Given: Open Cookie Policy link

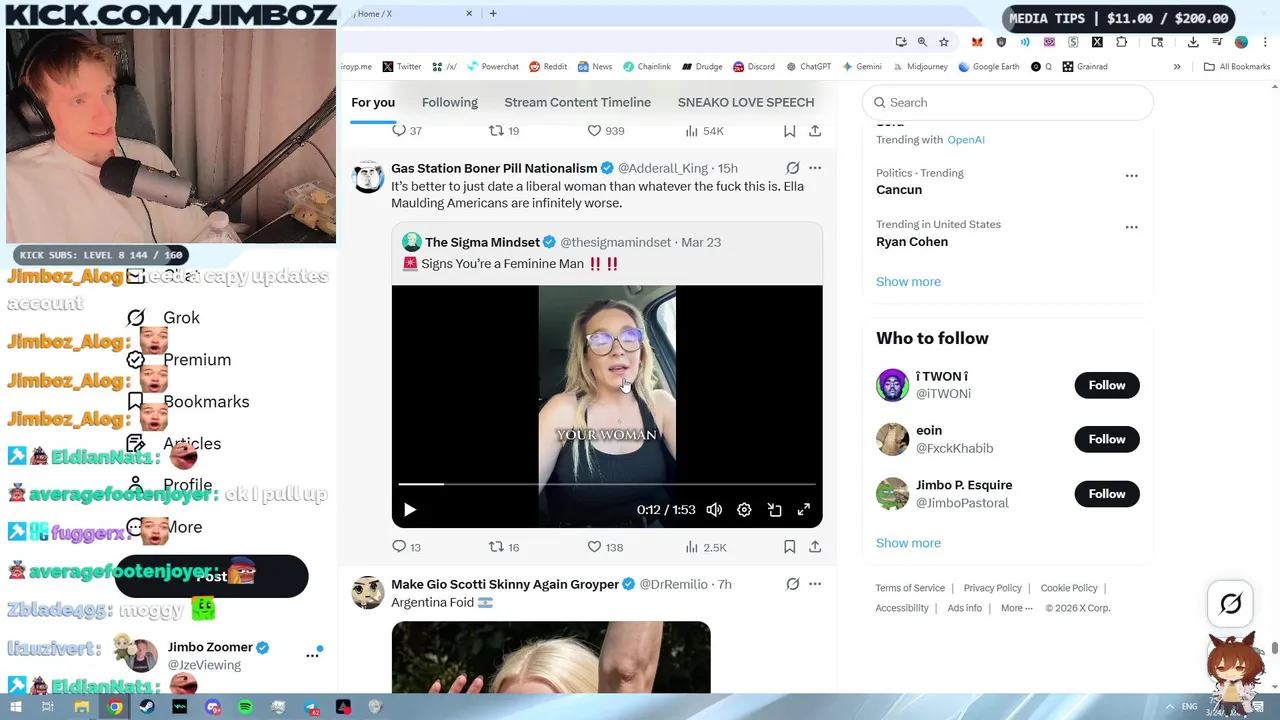Looking at the screenshot, I should pyautogui.click(x=1069, y=588).
